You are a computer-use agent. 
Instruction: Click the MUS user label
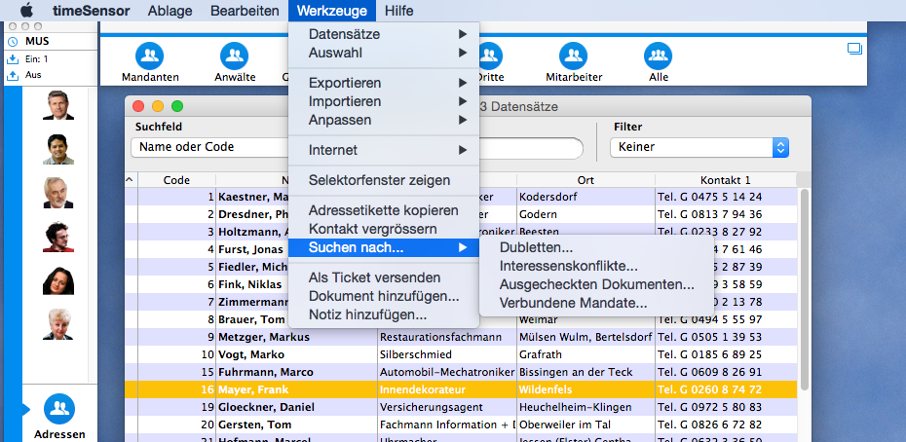[x=37, y=42]
